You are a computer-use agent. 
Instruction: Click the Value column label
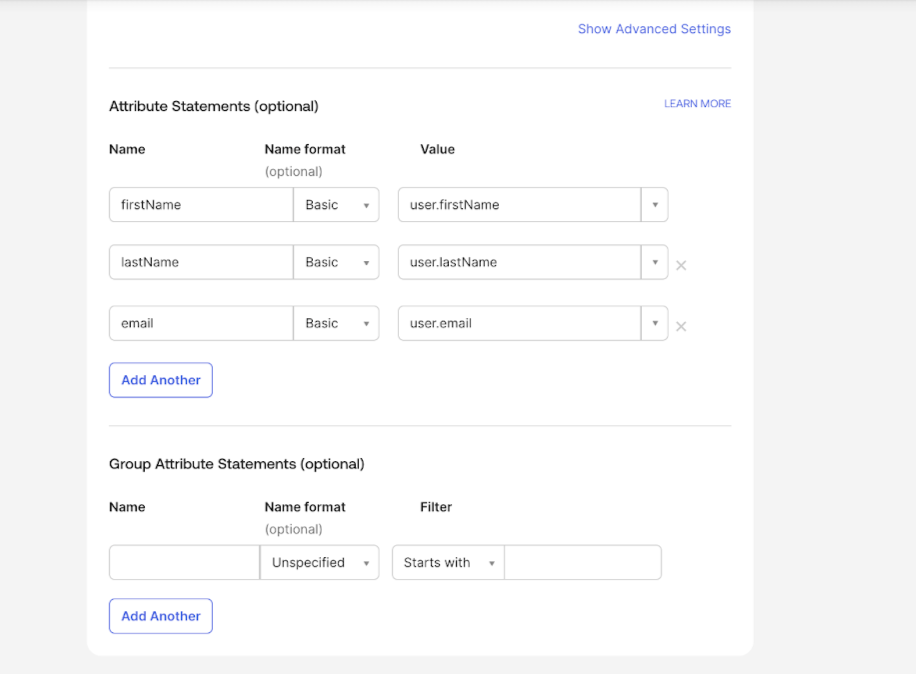(x=438, y=149)
